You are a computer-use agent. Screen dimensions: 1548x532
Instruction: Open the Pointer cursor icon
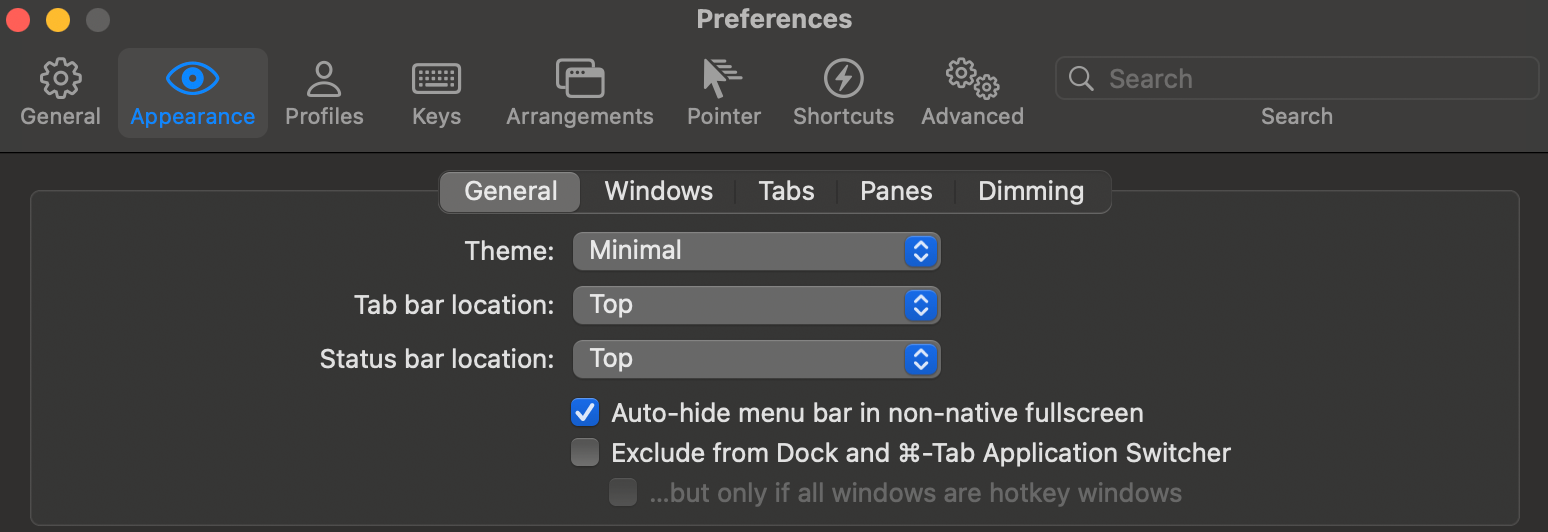point(723,78)
